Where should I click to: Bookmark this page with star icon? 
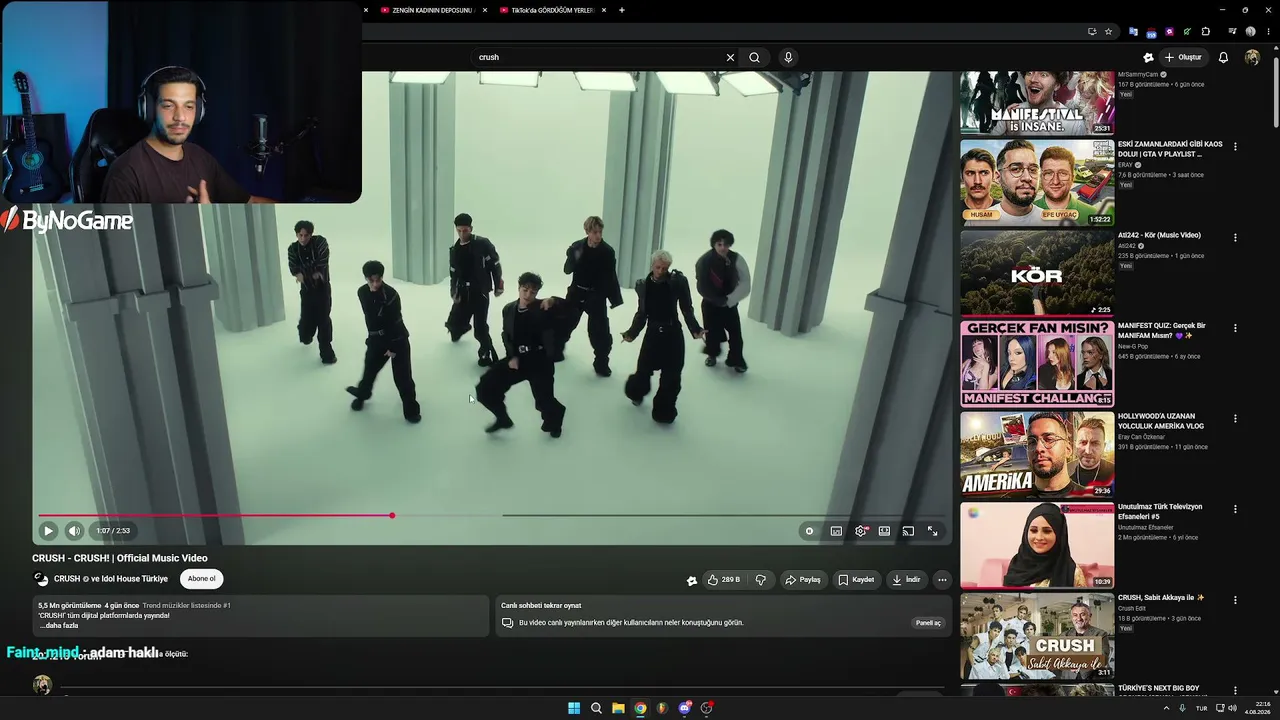(1108, 31)
